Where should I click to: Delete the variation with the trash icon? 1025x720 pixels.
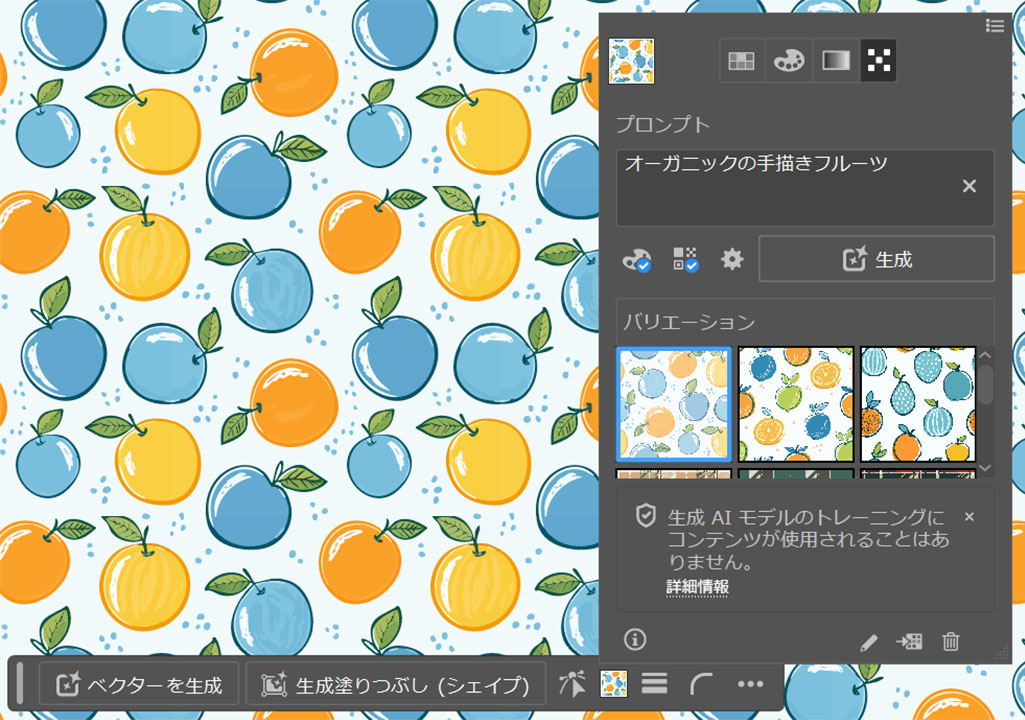951,642
